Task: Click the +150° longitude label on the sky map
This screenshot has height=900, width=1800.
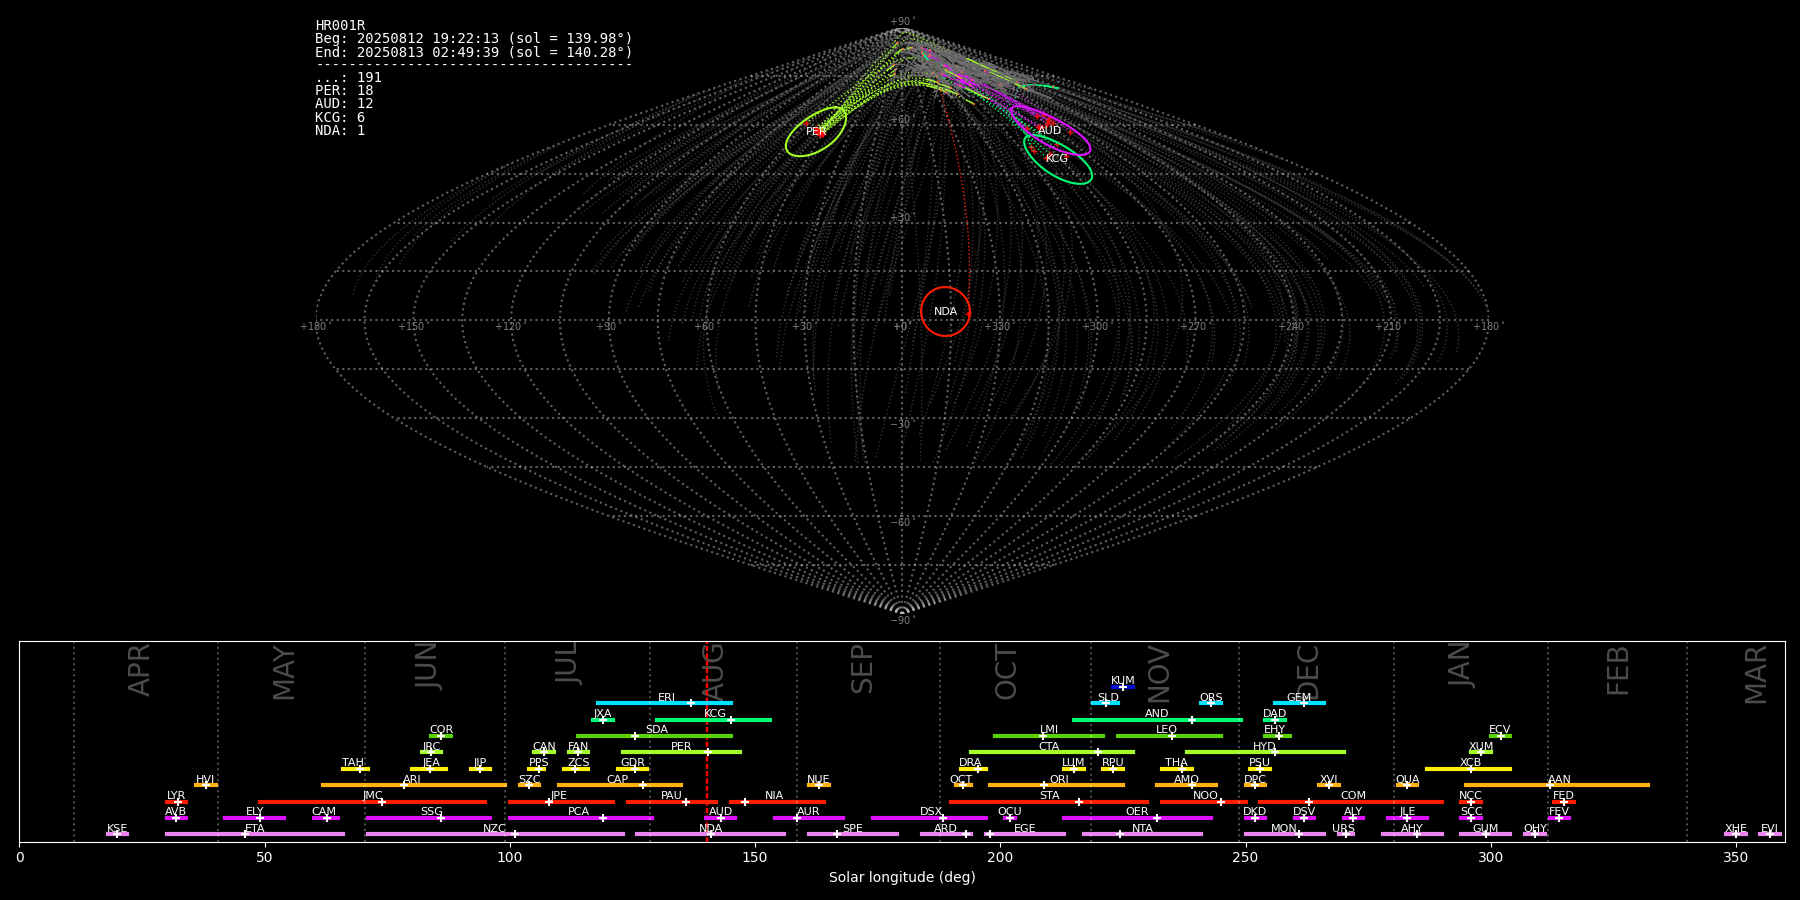Action: (x=411, y=327)
